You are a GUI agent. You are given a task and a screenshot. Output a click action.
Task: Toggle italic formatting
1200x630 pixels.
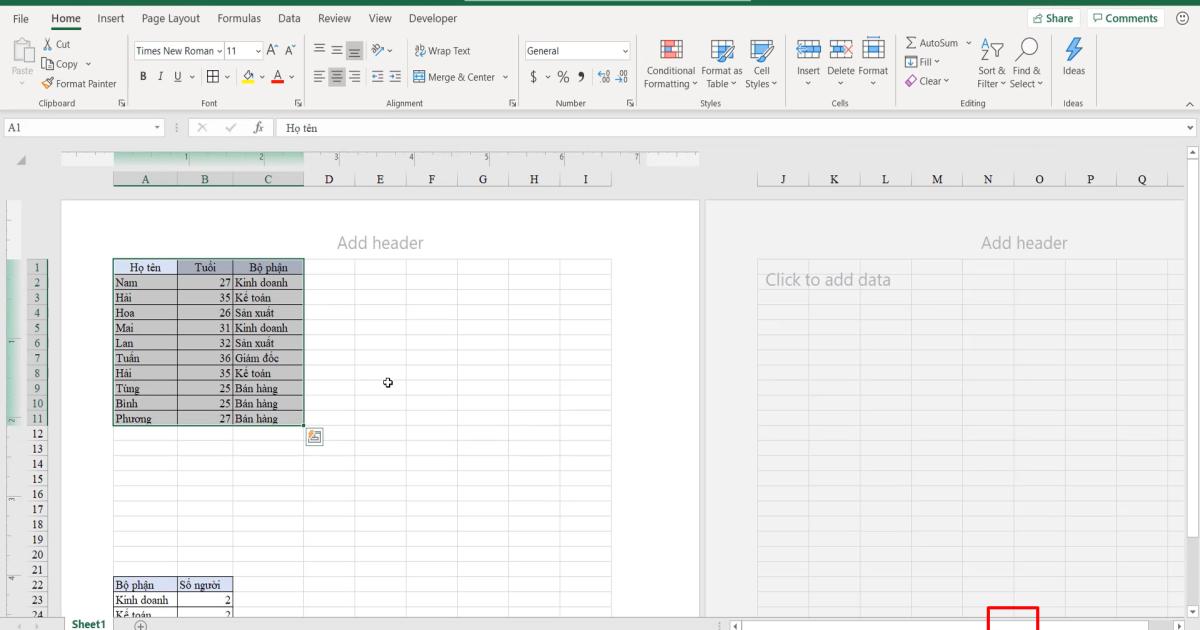160,75
